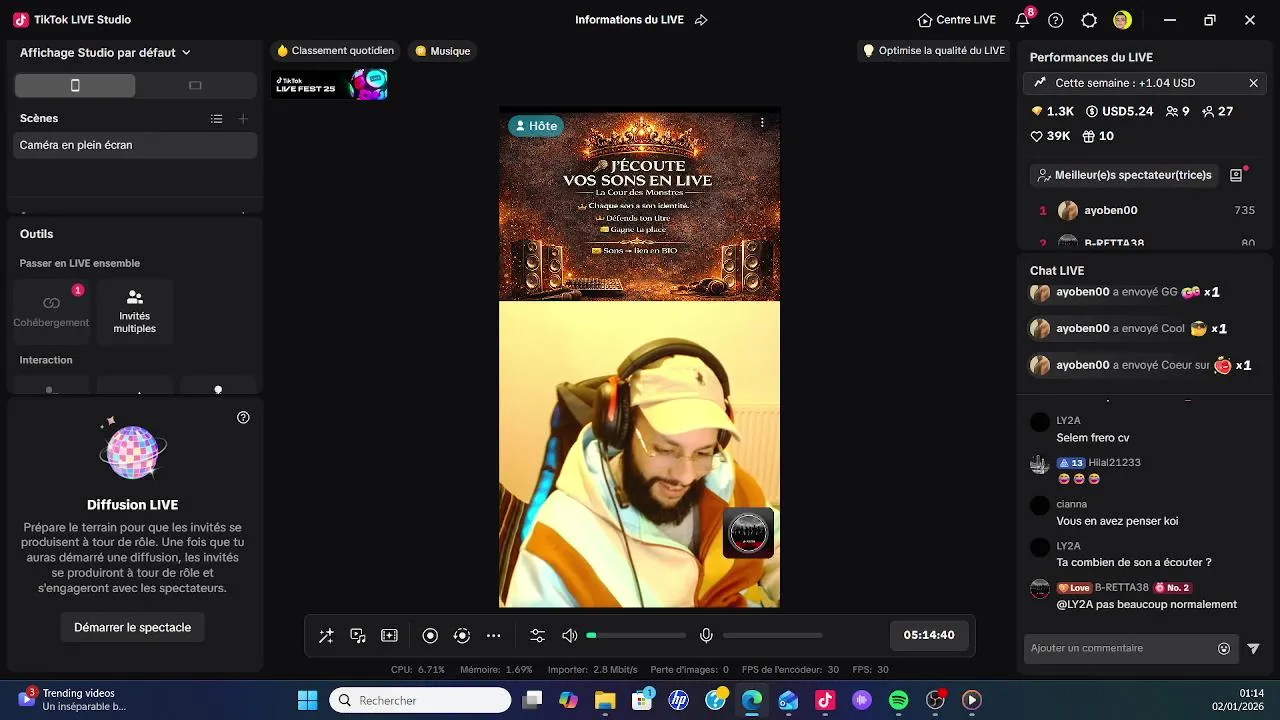This screenshot has height=720, width=1280.
Task: Open the clip marker tool in the toolbar
Action: tap(390, 636)
